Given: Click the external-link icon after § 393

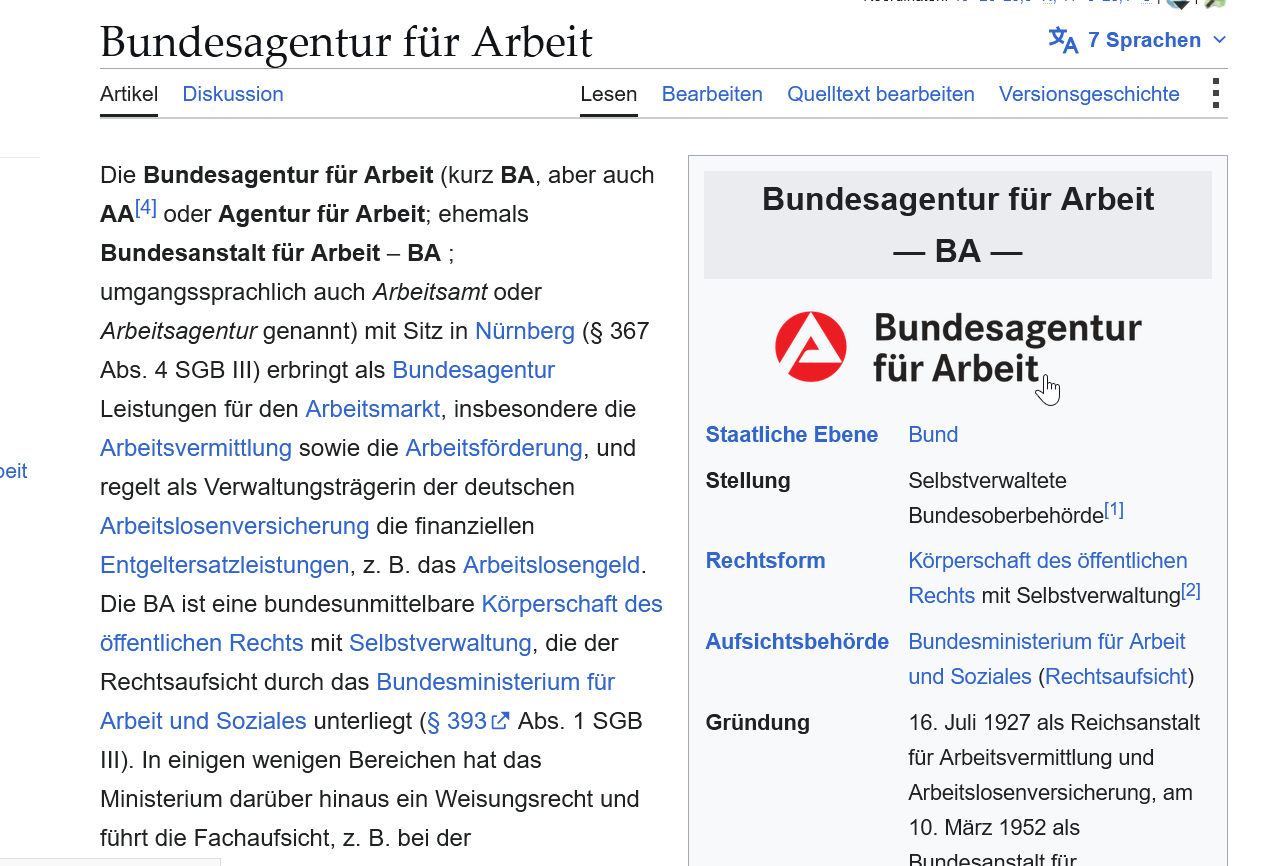Looking at the screenshot, I should pos(501,721).
